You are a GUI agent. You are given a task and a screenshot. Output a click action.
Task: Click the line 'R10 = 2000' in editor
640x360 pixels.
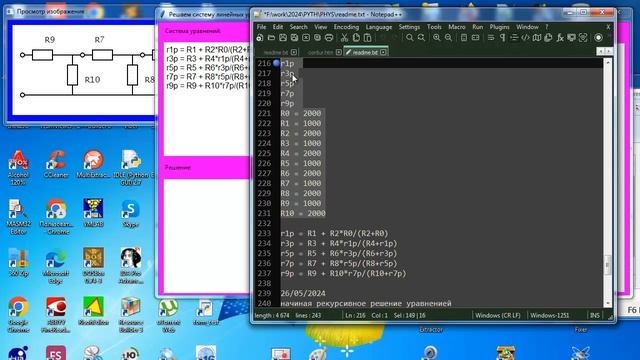click(303, 213)
